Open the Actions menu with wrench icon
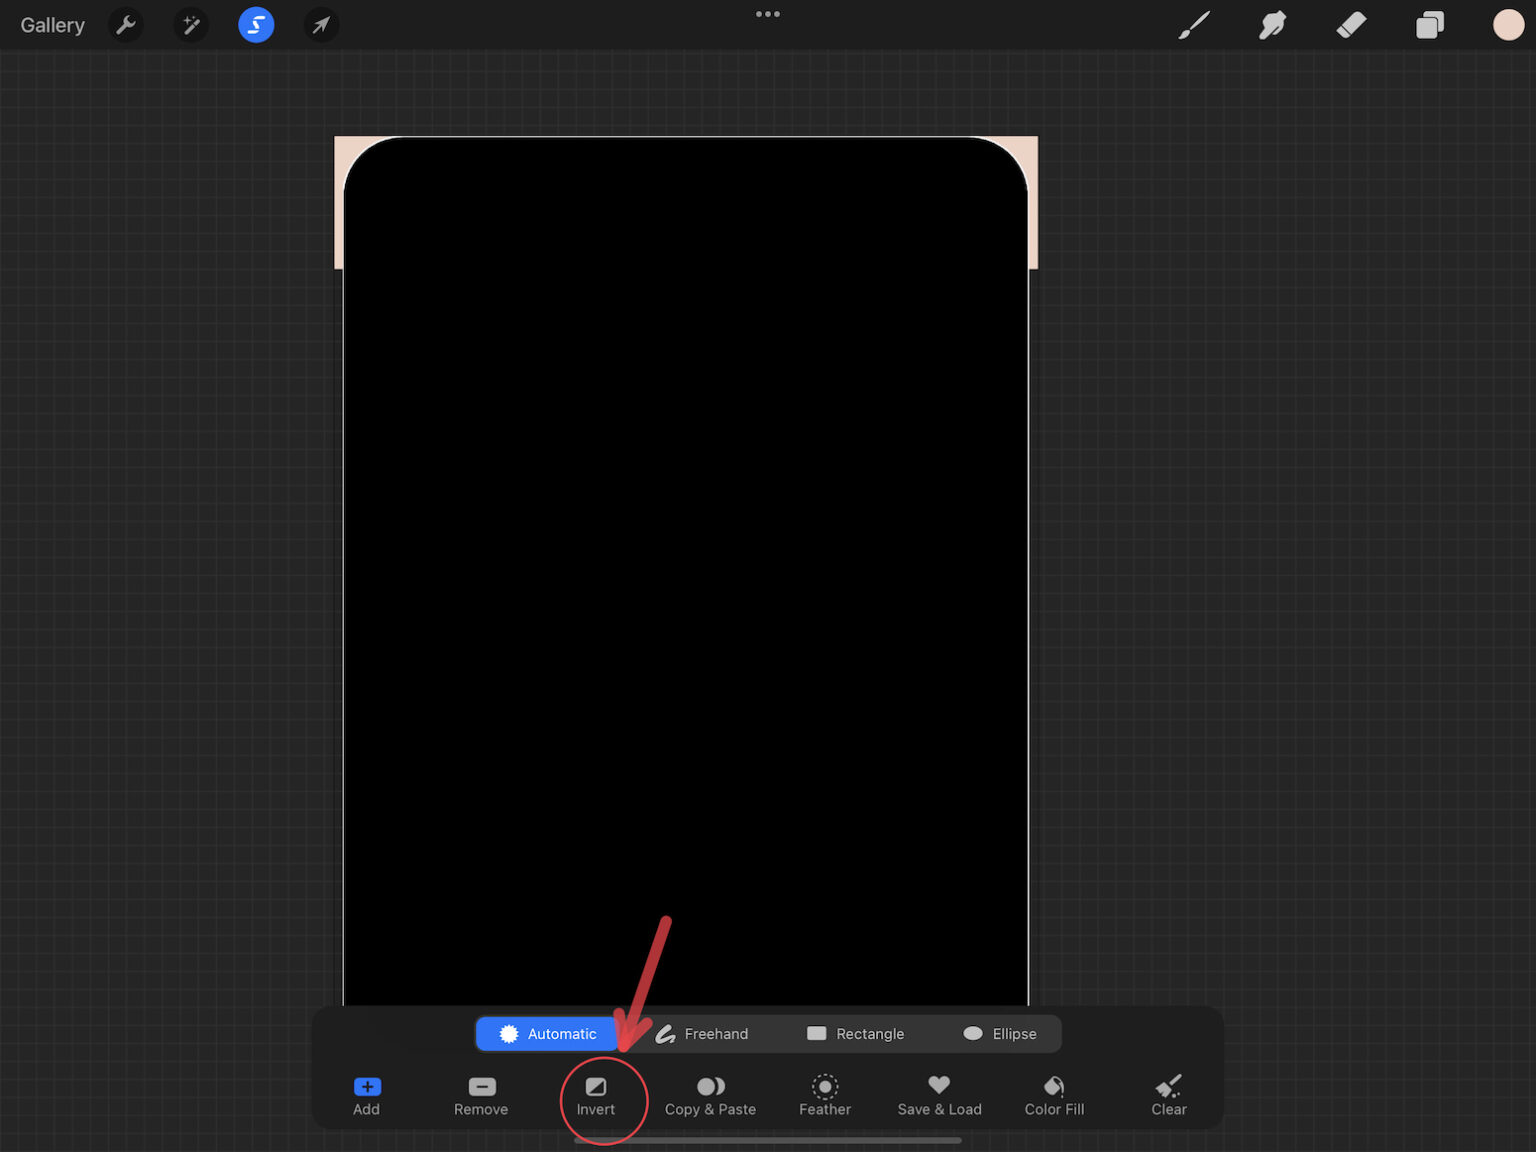The width and height of the screenshot is (1536, 1152). (125, 25)
